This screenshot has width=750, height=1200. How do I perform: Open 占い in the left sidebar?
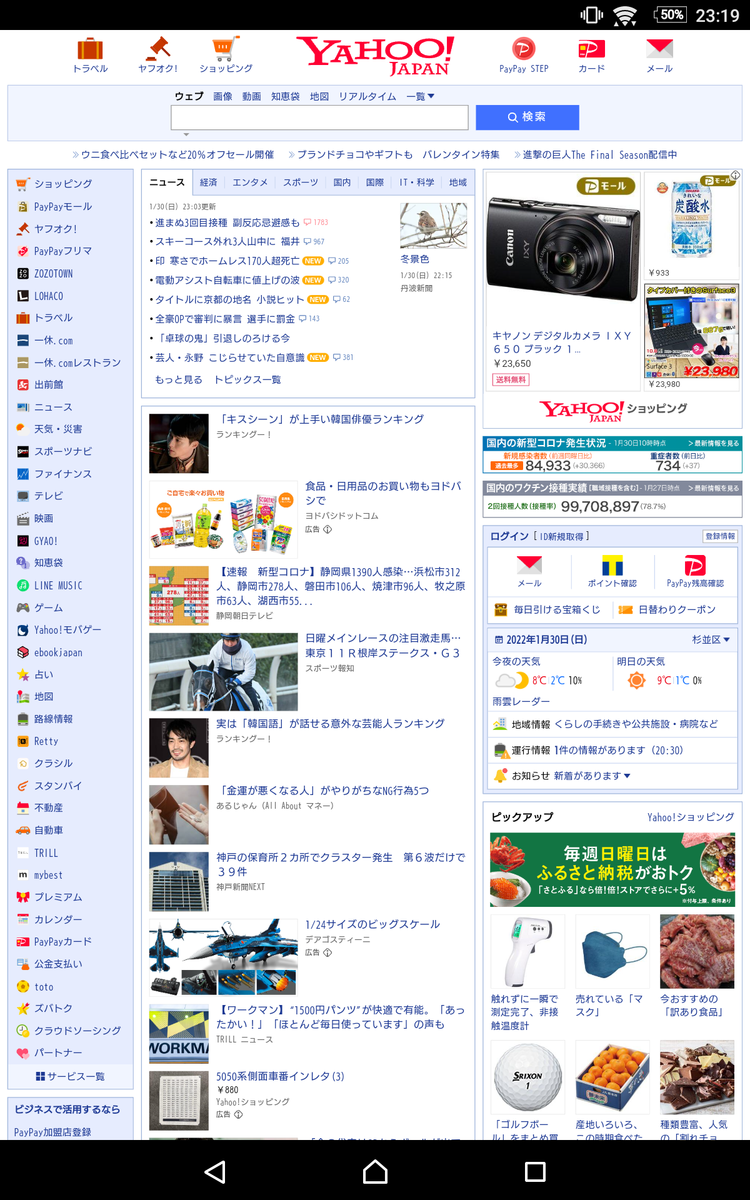[x=44, y=674]
